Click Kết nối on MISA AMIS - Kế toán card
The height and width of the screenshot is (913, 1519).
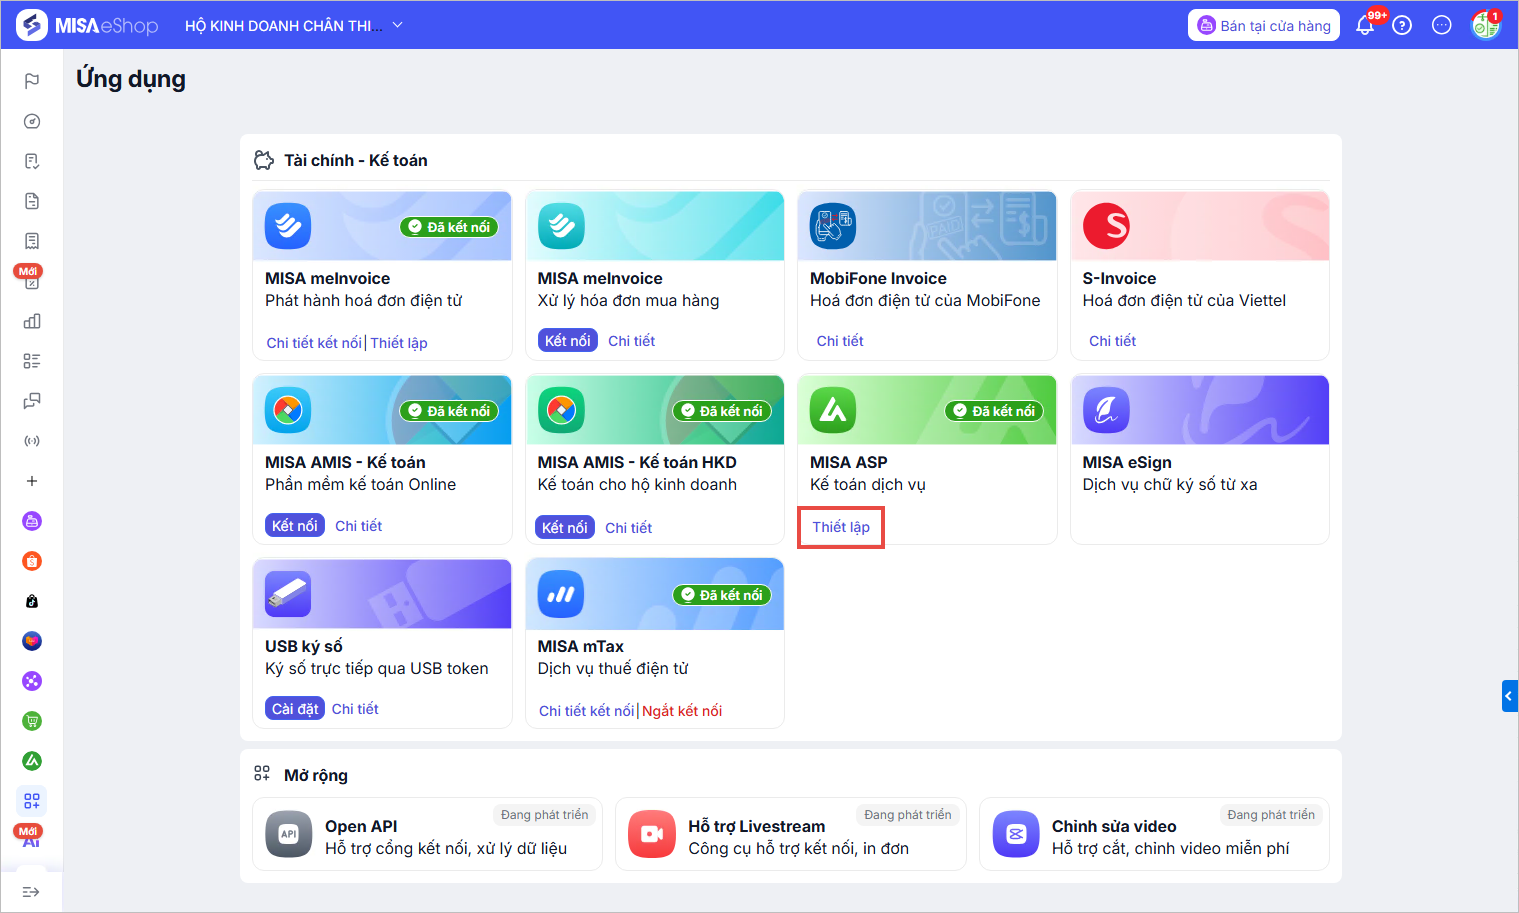295,525
